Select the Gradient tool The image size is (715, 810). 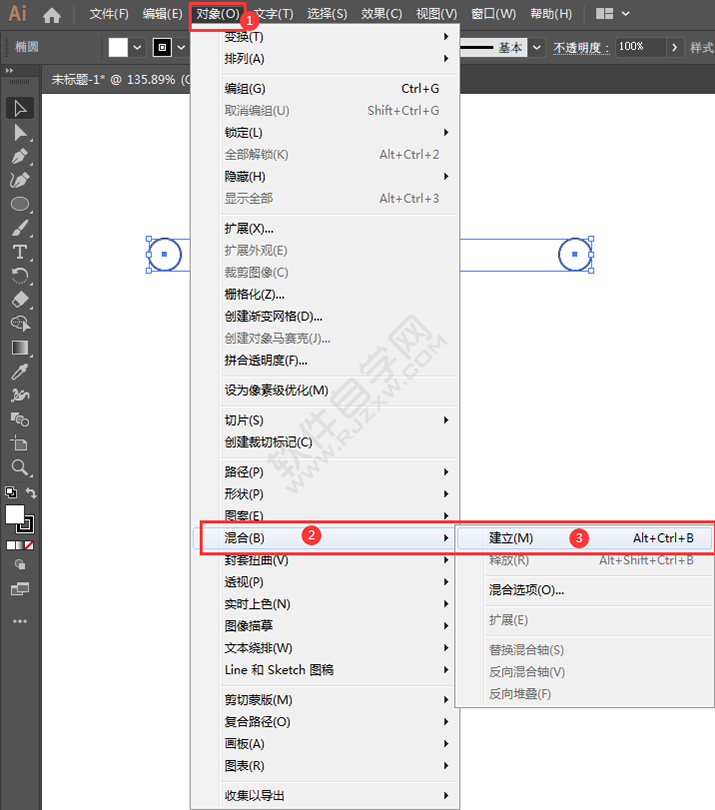coord(20,348)
